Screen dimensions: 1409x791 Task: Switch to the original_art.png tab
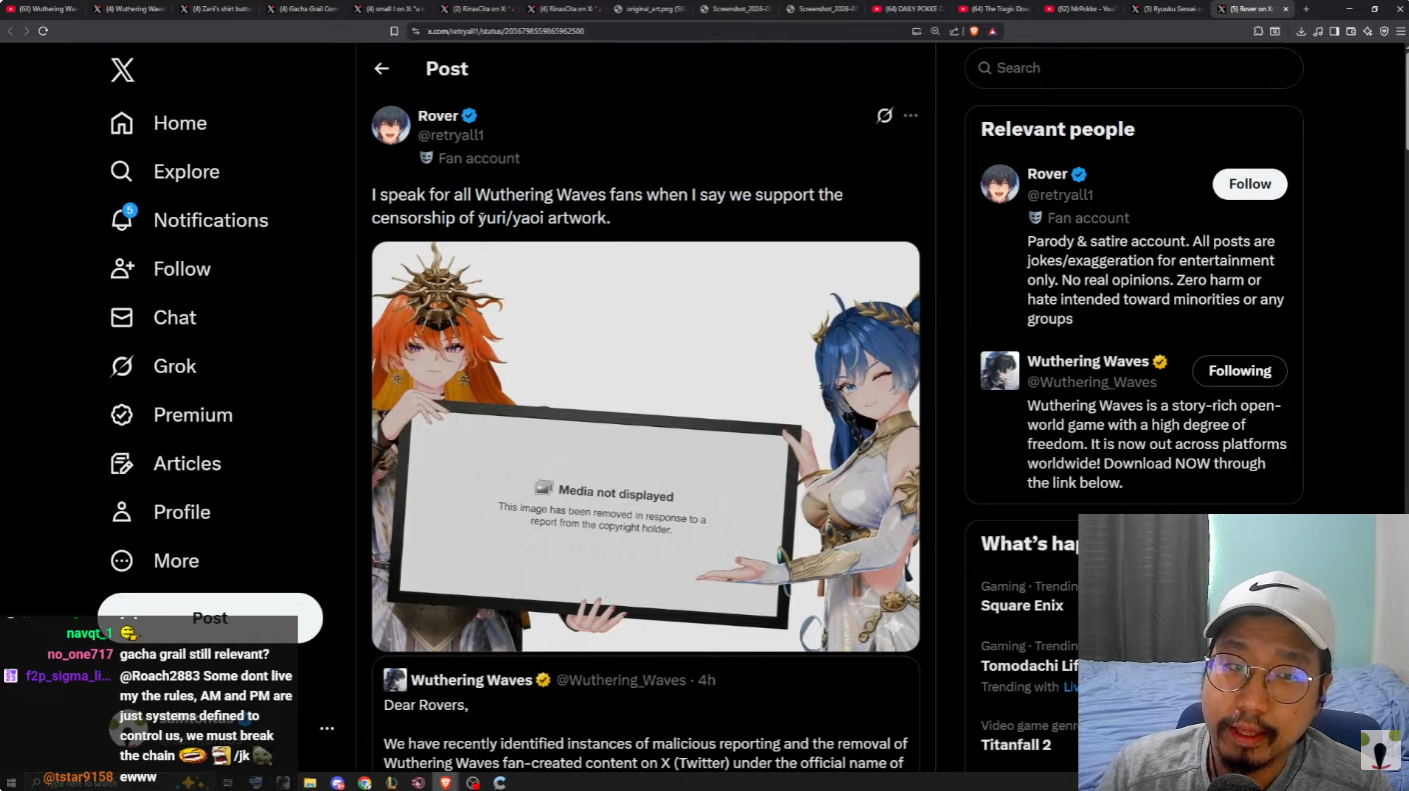coord(651,9)
